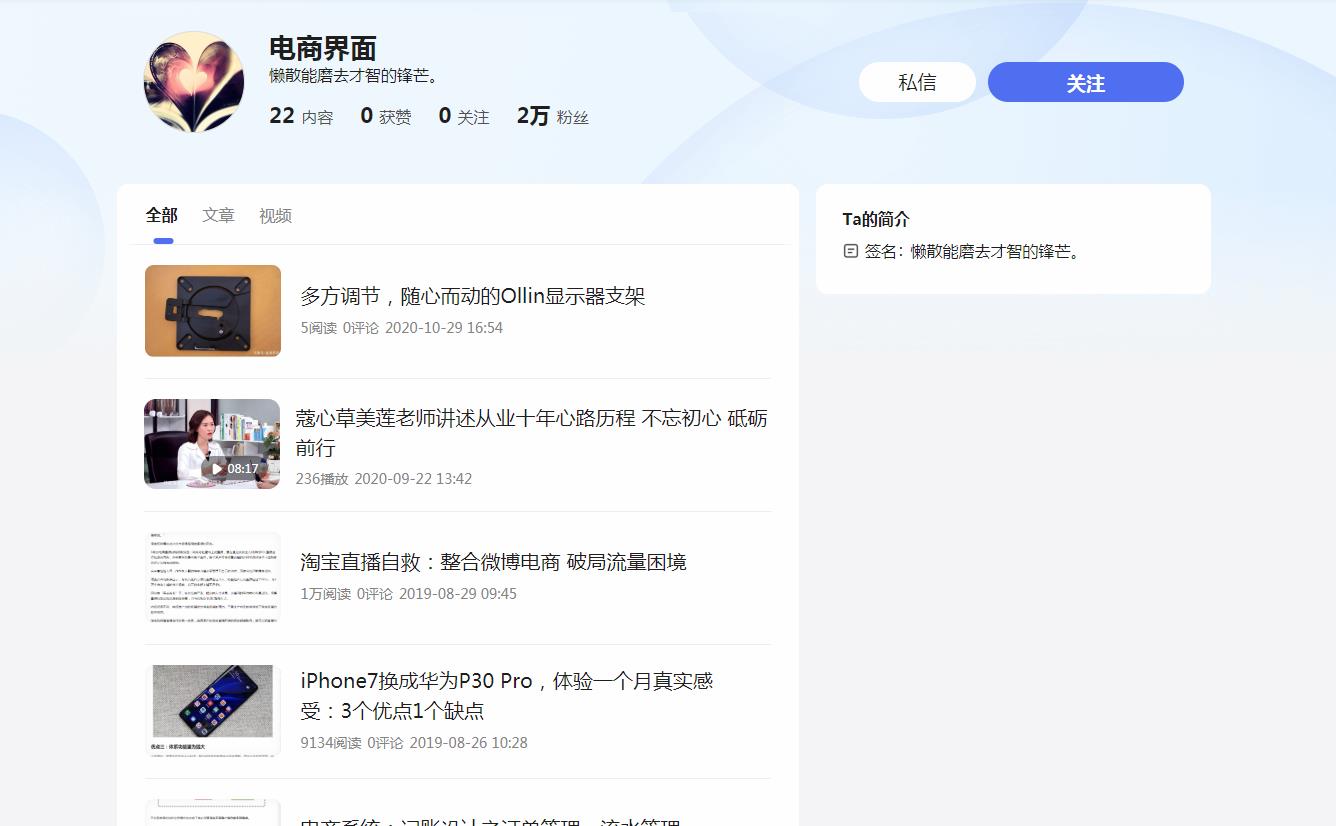Click the 2019-08-26 10:28 timestamp
This screenshot has width=1336, height=826.
pos(469,742)
